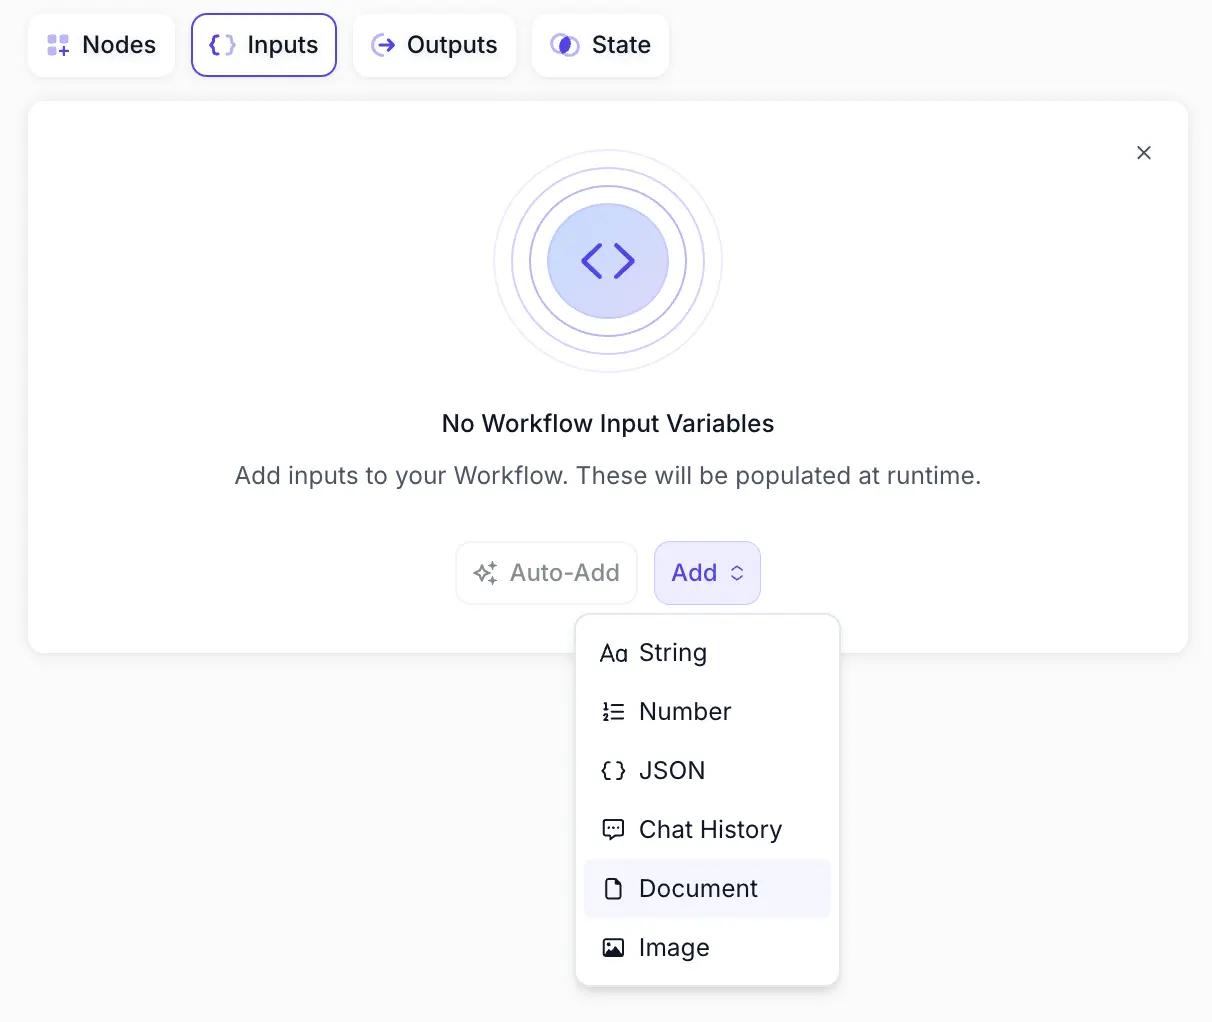This screenshot has width=1212, height=1022.
Task: Choose Number from the Add menu
Action: (x=707, y=712)
